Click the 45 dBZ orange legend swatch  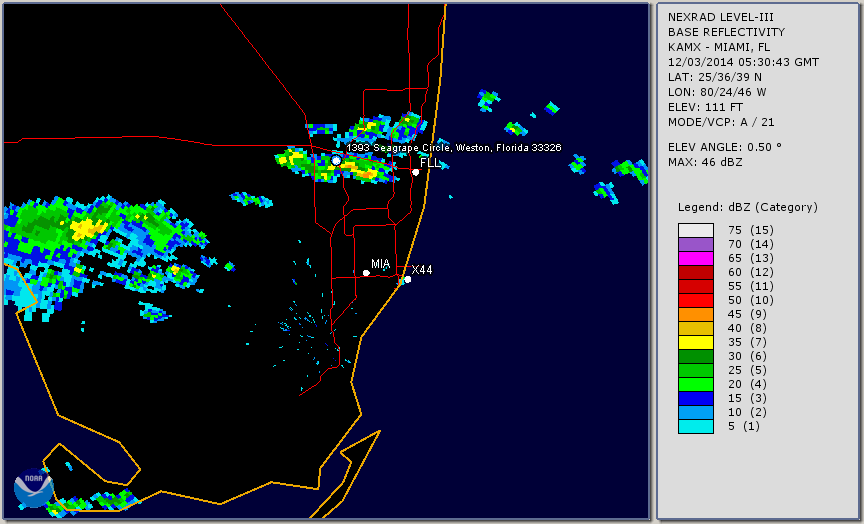[696, 315]
